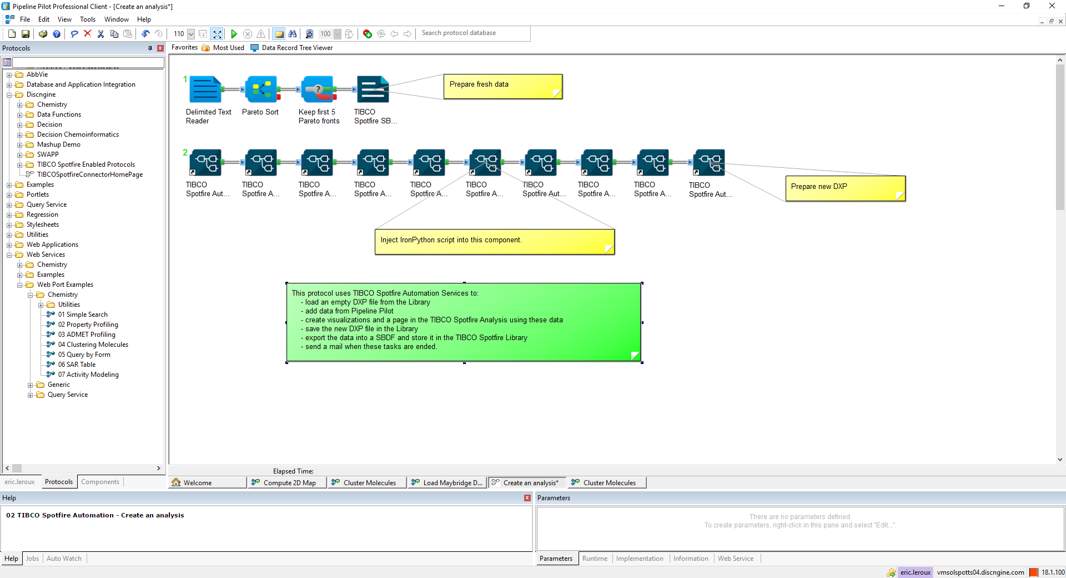
Task: Close the Protocols panel
Action: click(x=160, y=48)
